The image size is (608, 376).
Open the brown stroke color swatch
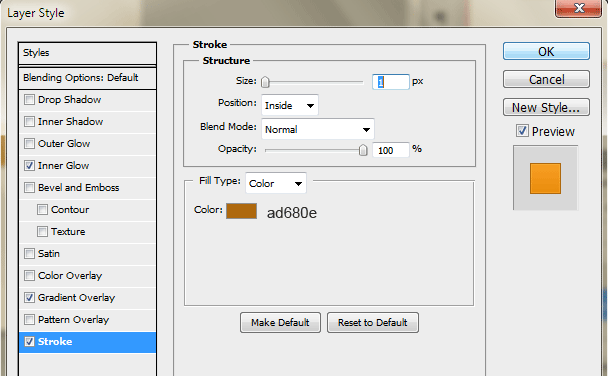241,211
